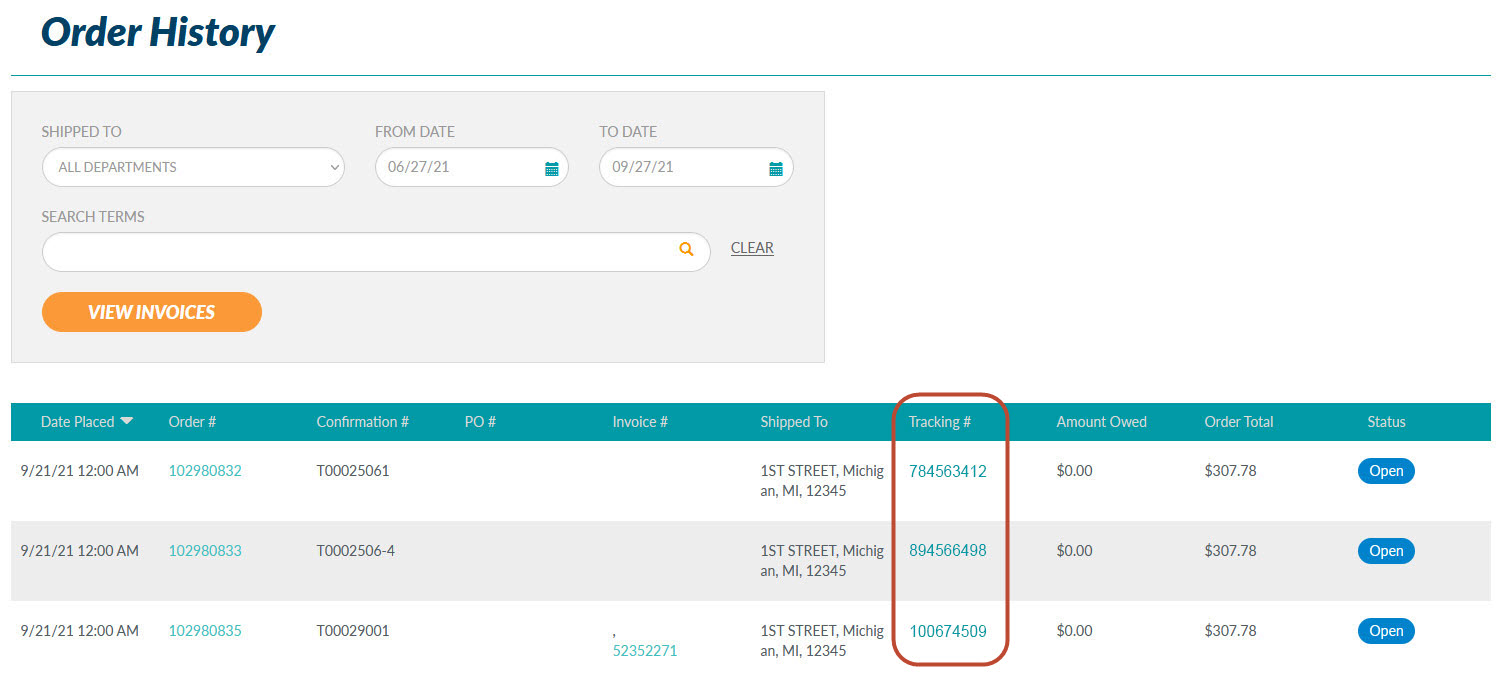Click the Confirmation # column header

pyautogui.click(x=363, y=422)
